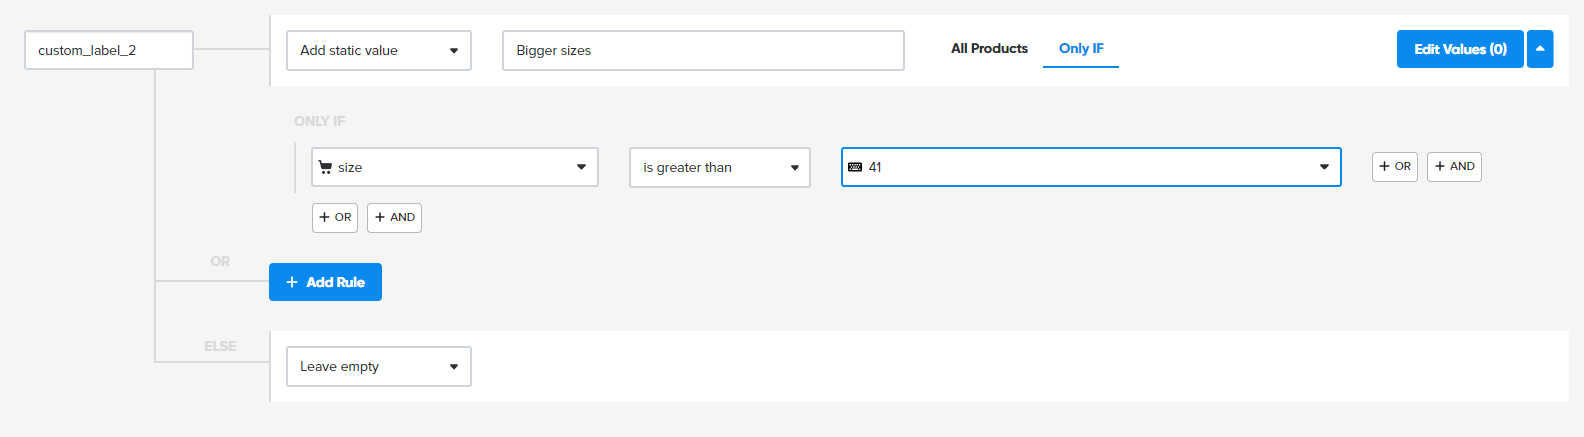Click the + AND button below the size field

[394, 218]
